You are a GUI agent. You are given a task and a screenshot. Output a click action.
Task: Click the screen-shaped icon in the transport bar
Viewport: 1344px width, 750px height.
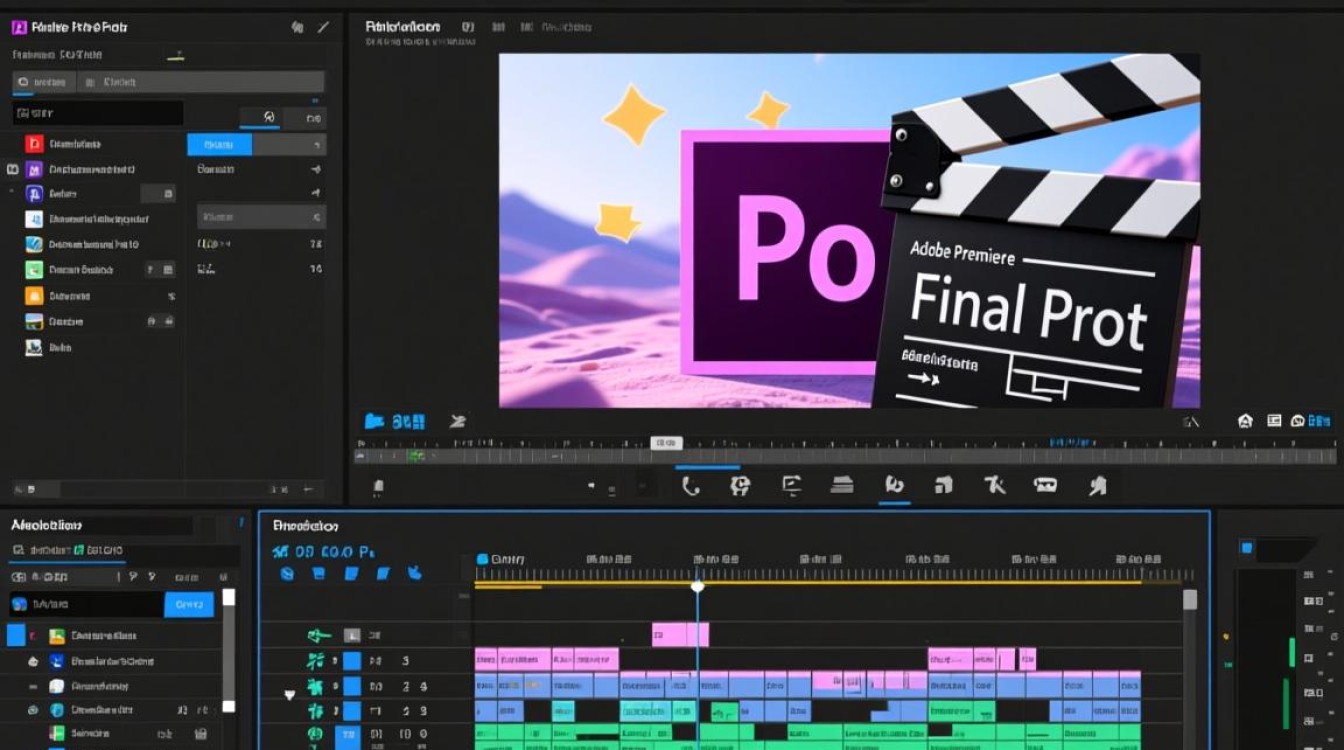[x=791, y=486]
